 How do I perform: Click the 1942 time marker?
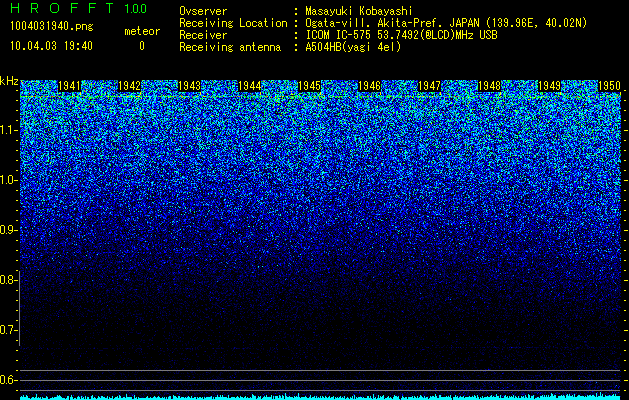point(130,86)
